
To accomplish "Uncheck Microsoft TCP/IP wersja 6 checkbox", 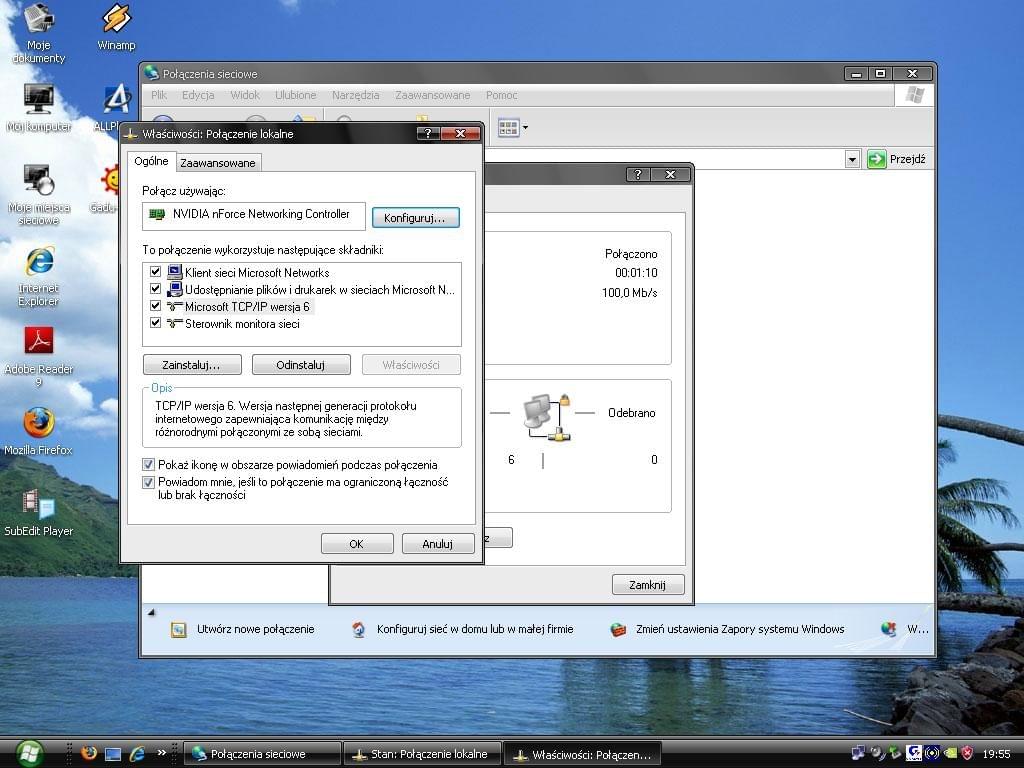I will [x=155, y=306].
